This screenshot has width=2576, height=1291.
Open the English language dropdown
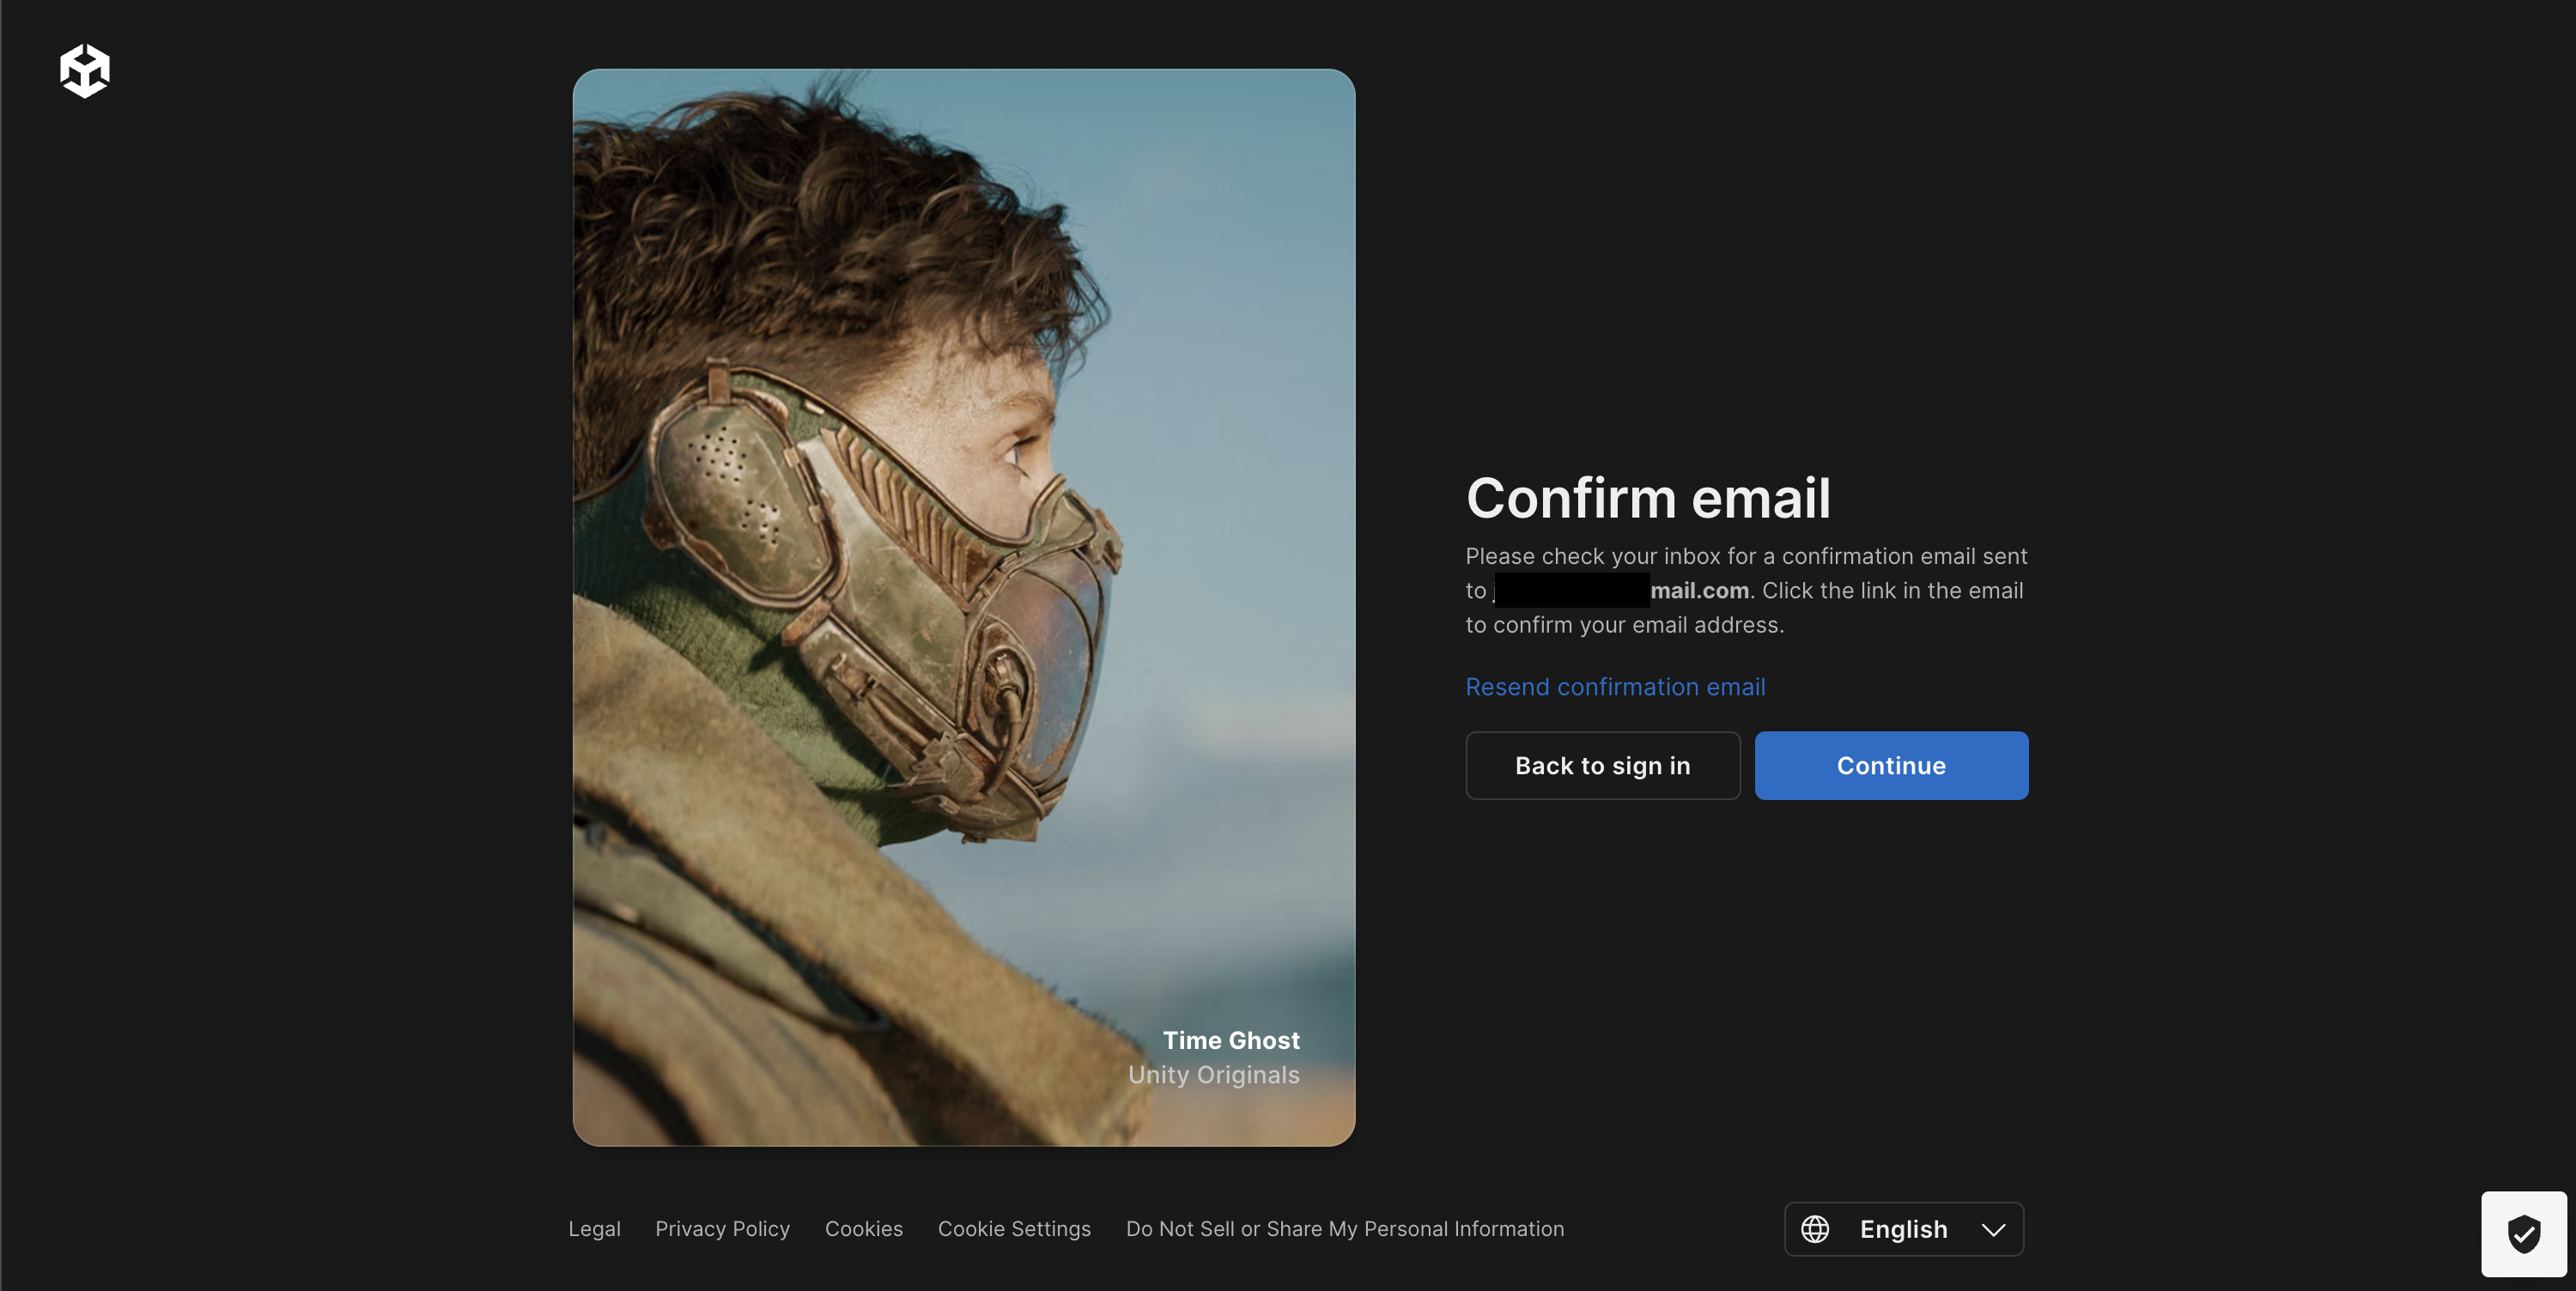tap(1904, 1229)
